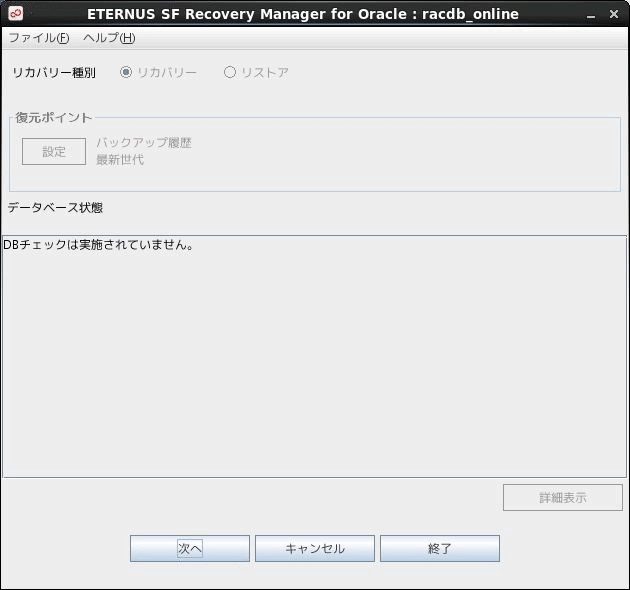
Task: Click the バックアップ履歴 label
Action: [x=144, y=142]
